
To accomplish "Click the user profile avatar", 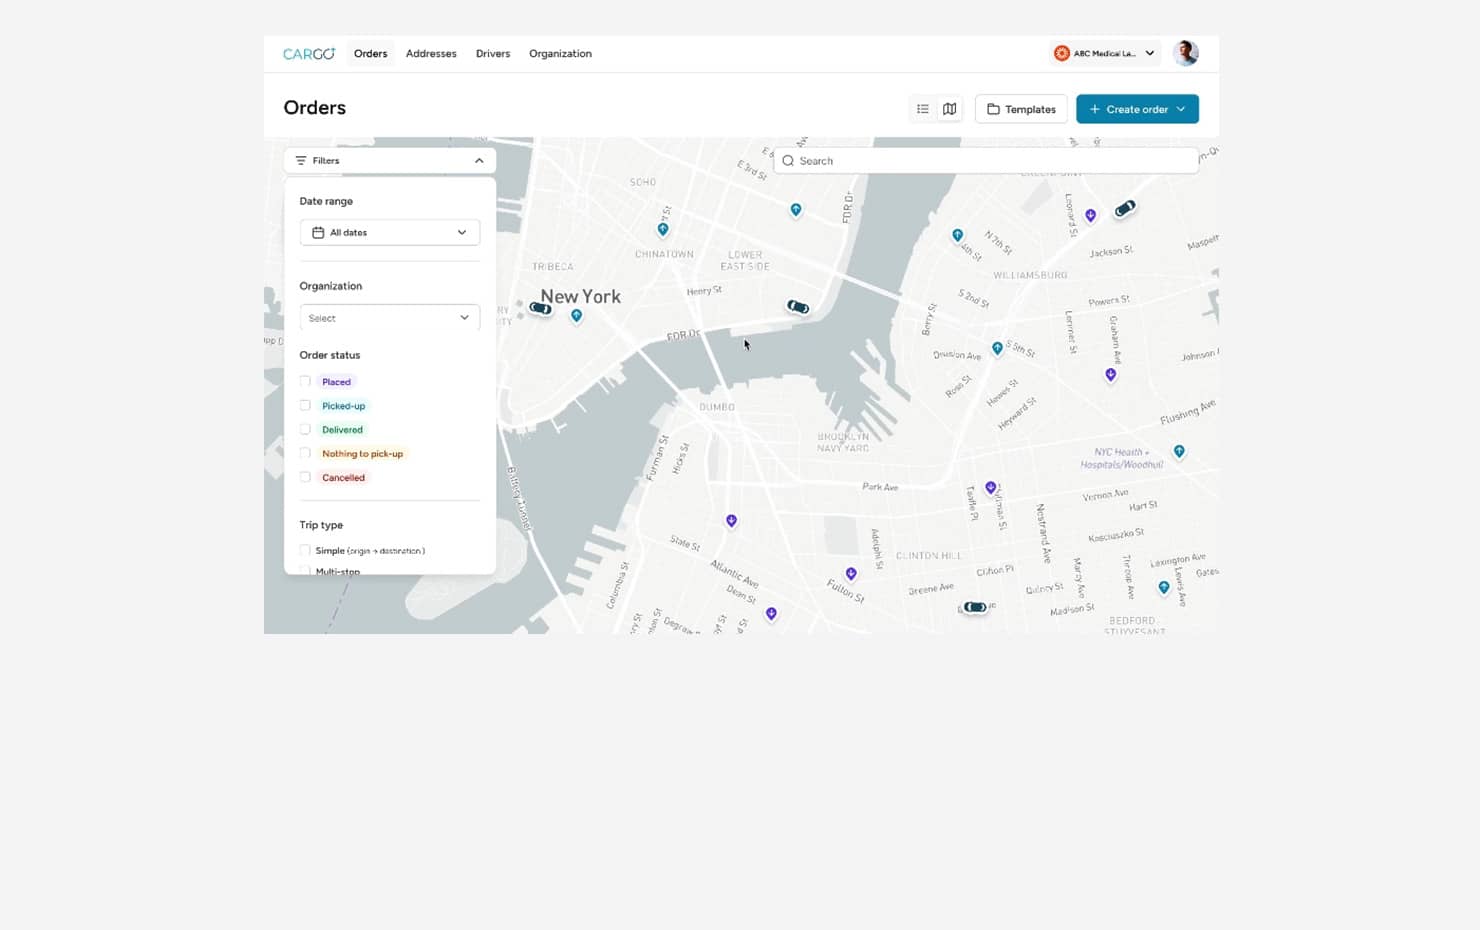I will coord(1185,54).
